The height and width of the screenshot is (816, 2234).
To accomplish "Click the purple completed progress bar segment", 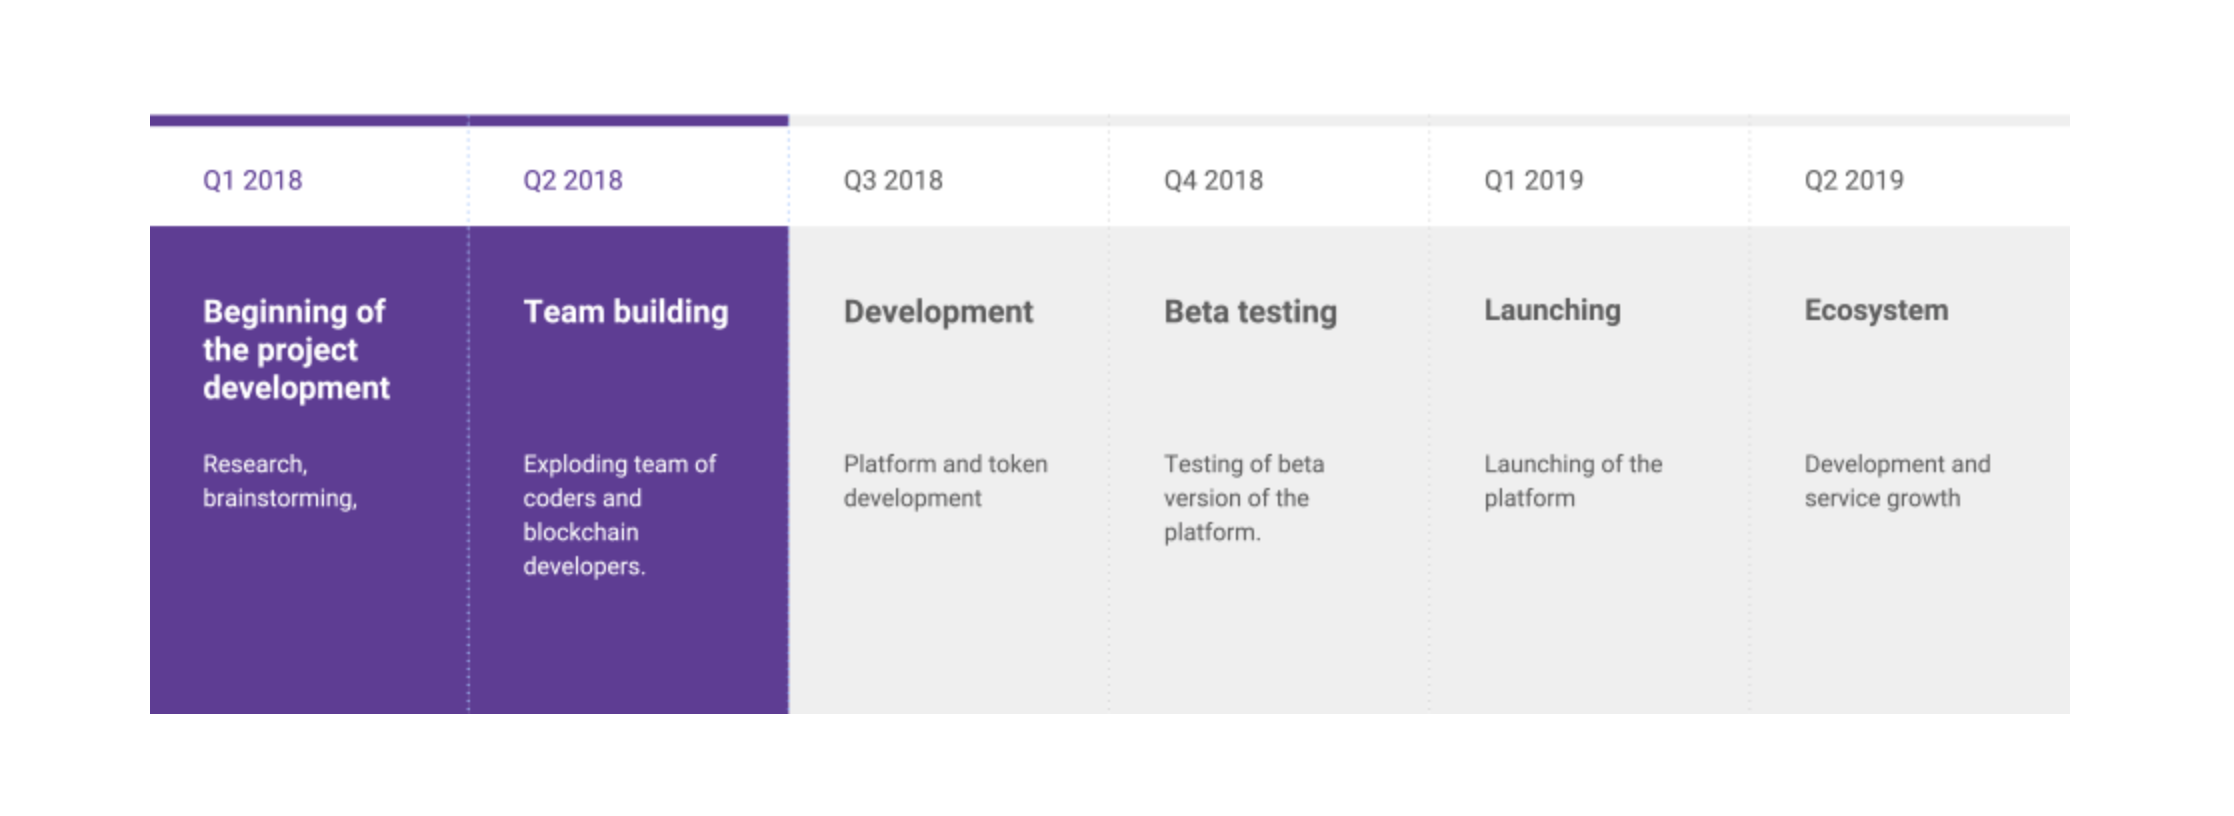I will (468, 120).
